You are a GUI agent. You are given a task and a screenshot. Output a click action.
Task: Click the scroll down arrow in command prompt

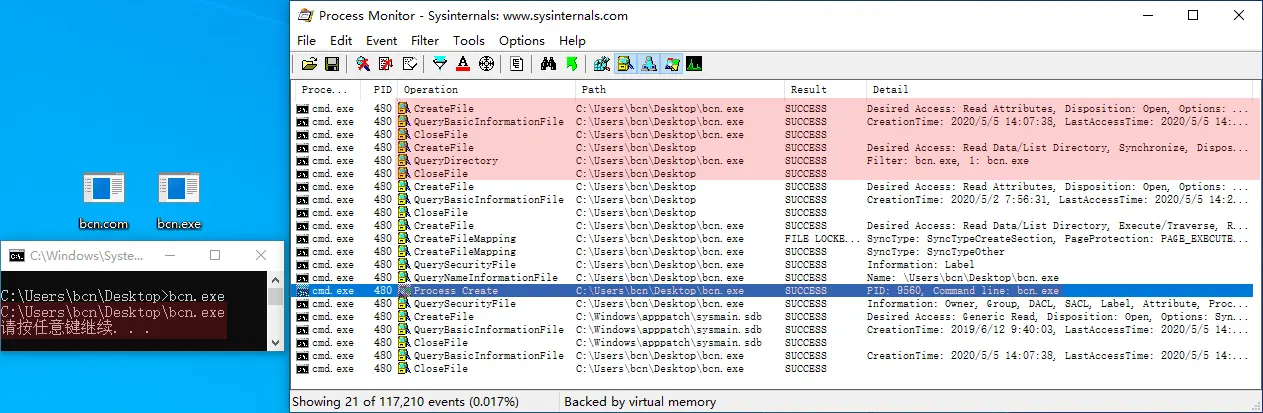pos(275,342)
